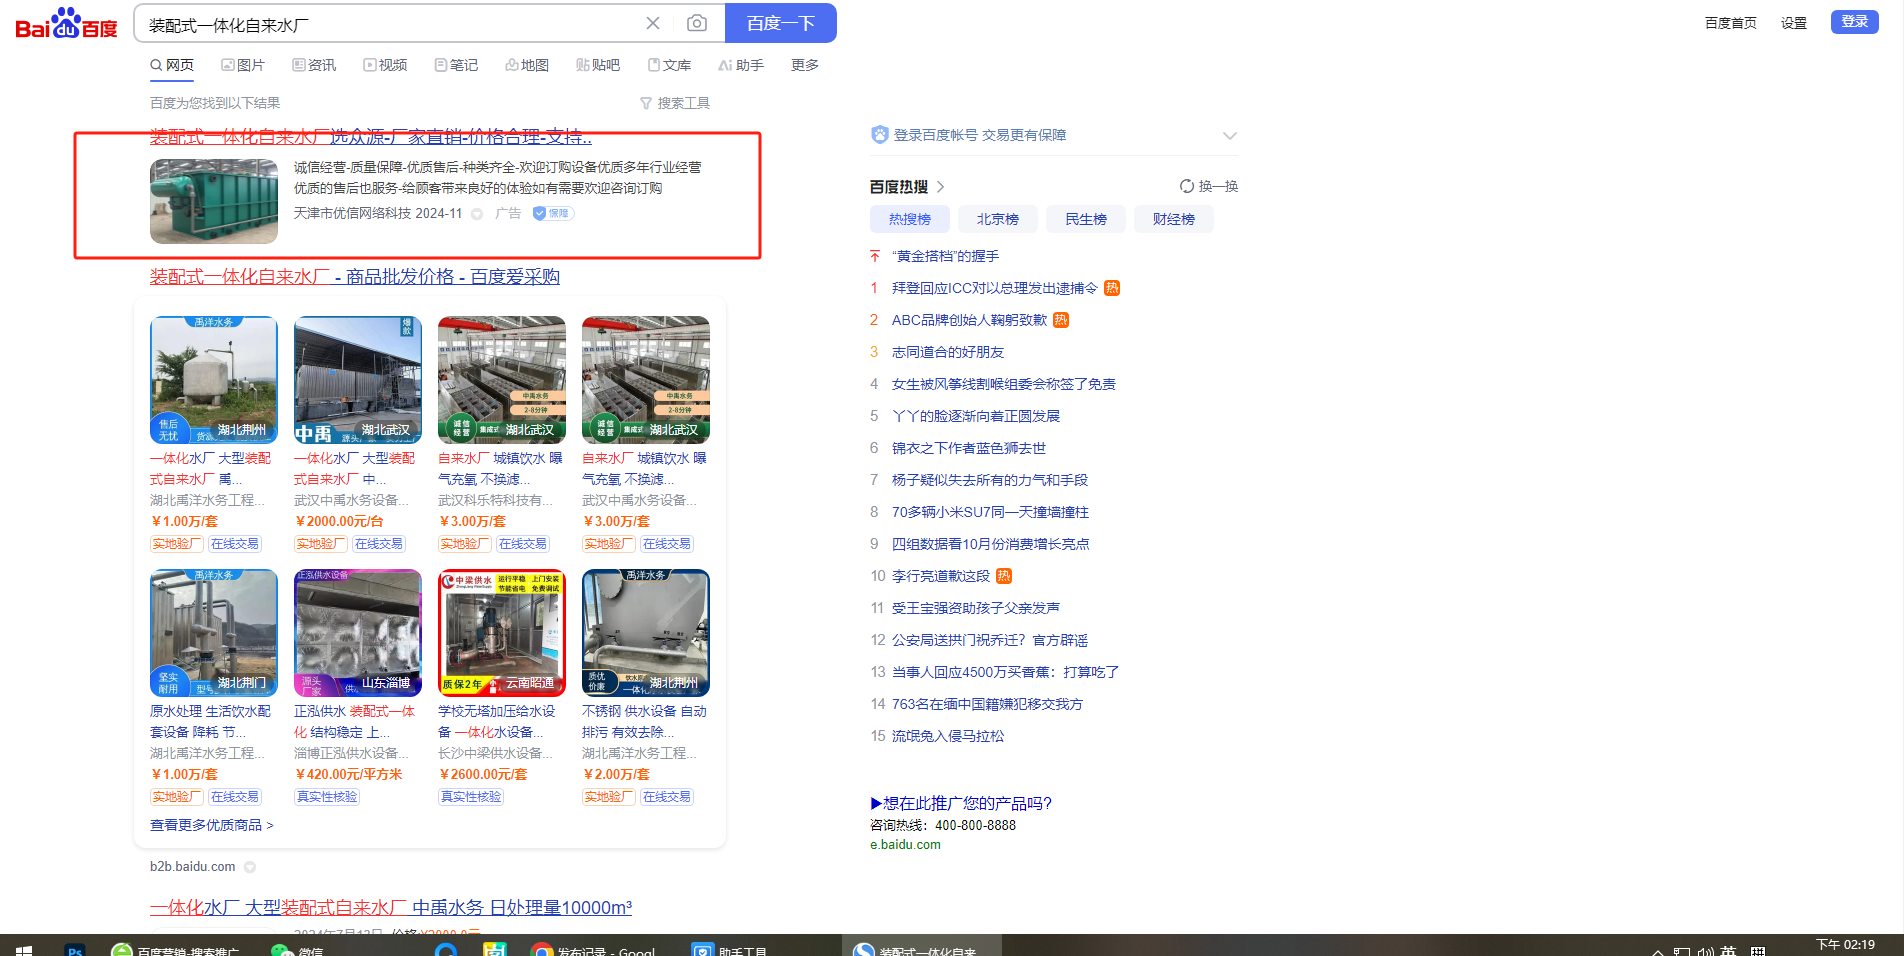Clear the search box with the X icon

pos(653,23)
